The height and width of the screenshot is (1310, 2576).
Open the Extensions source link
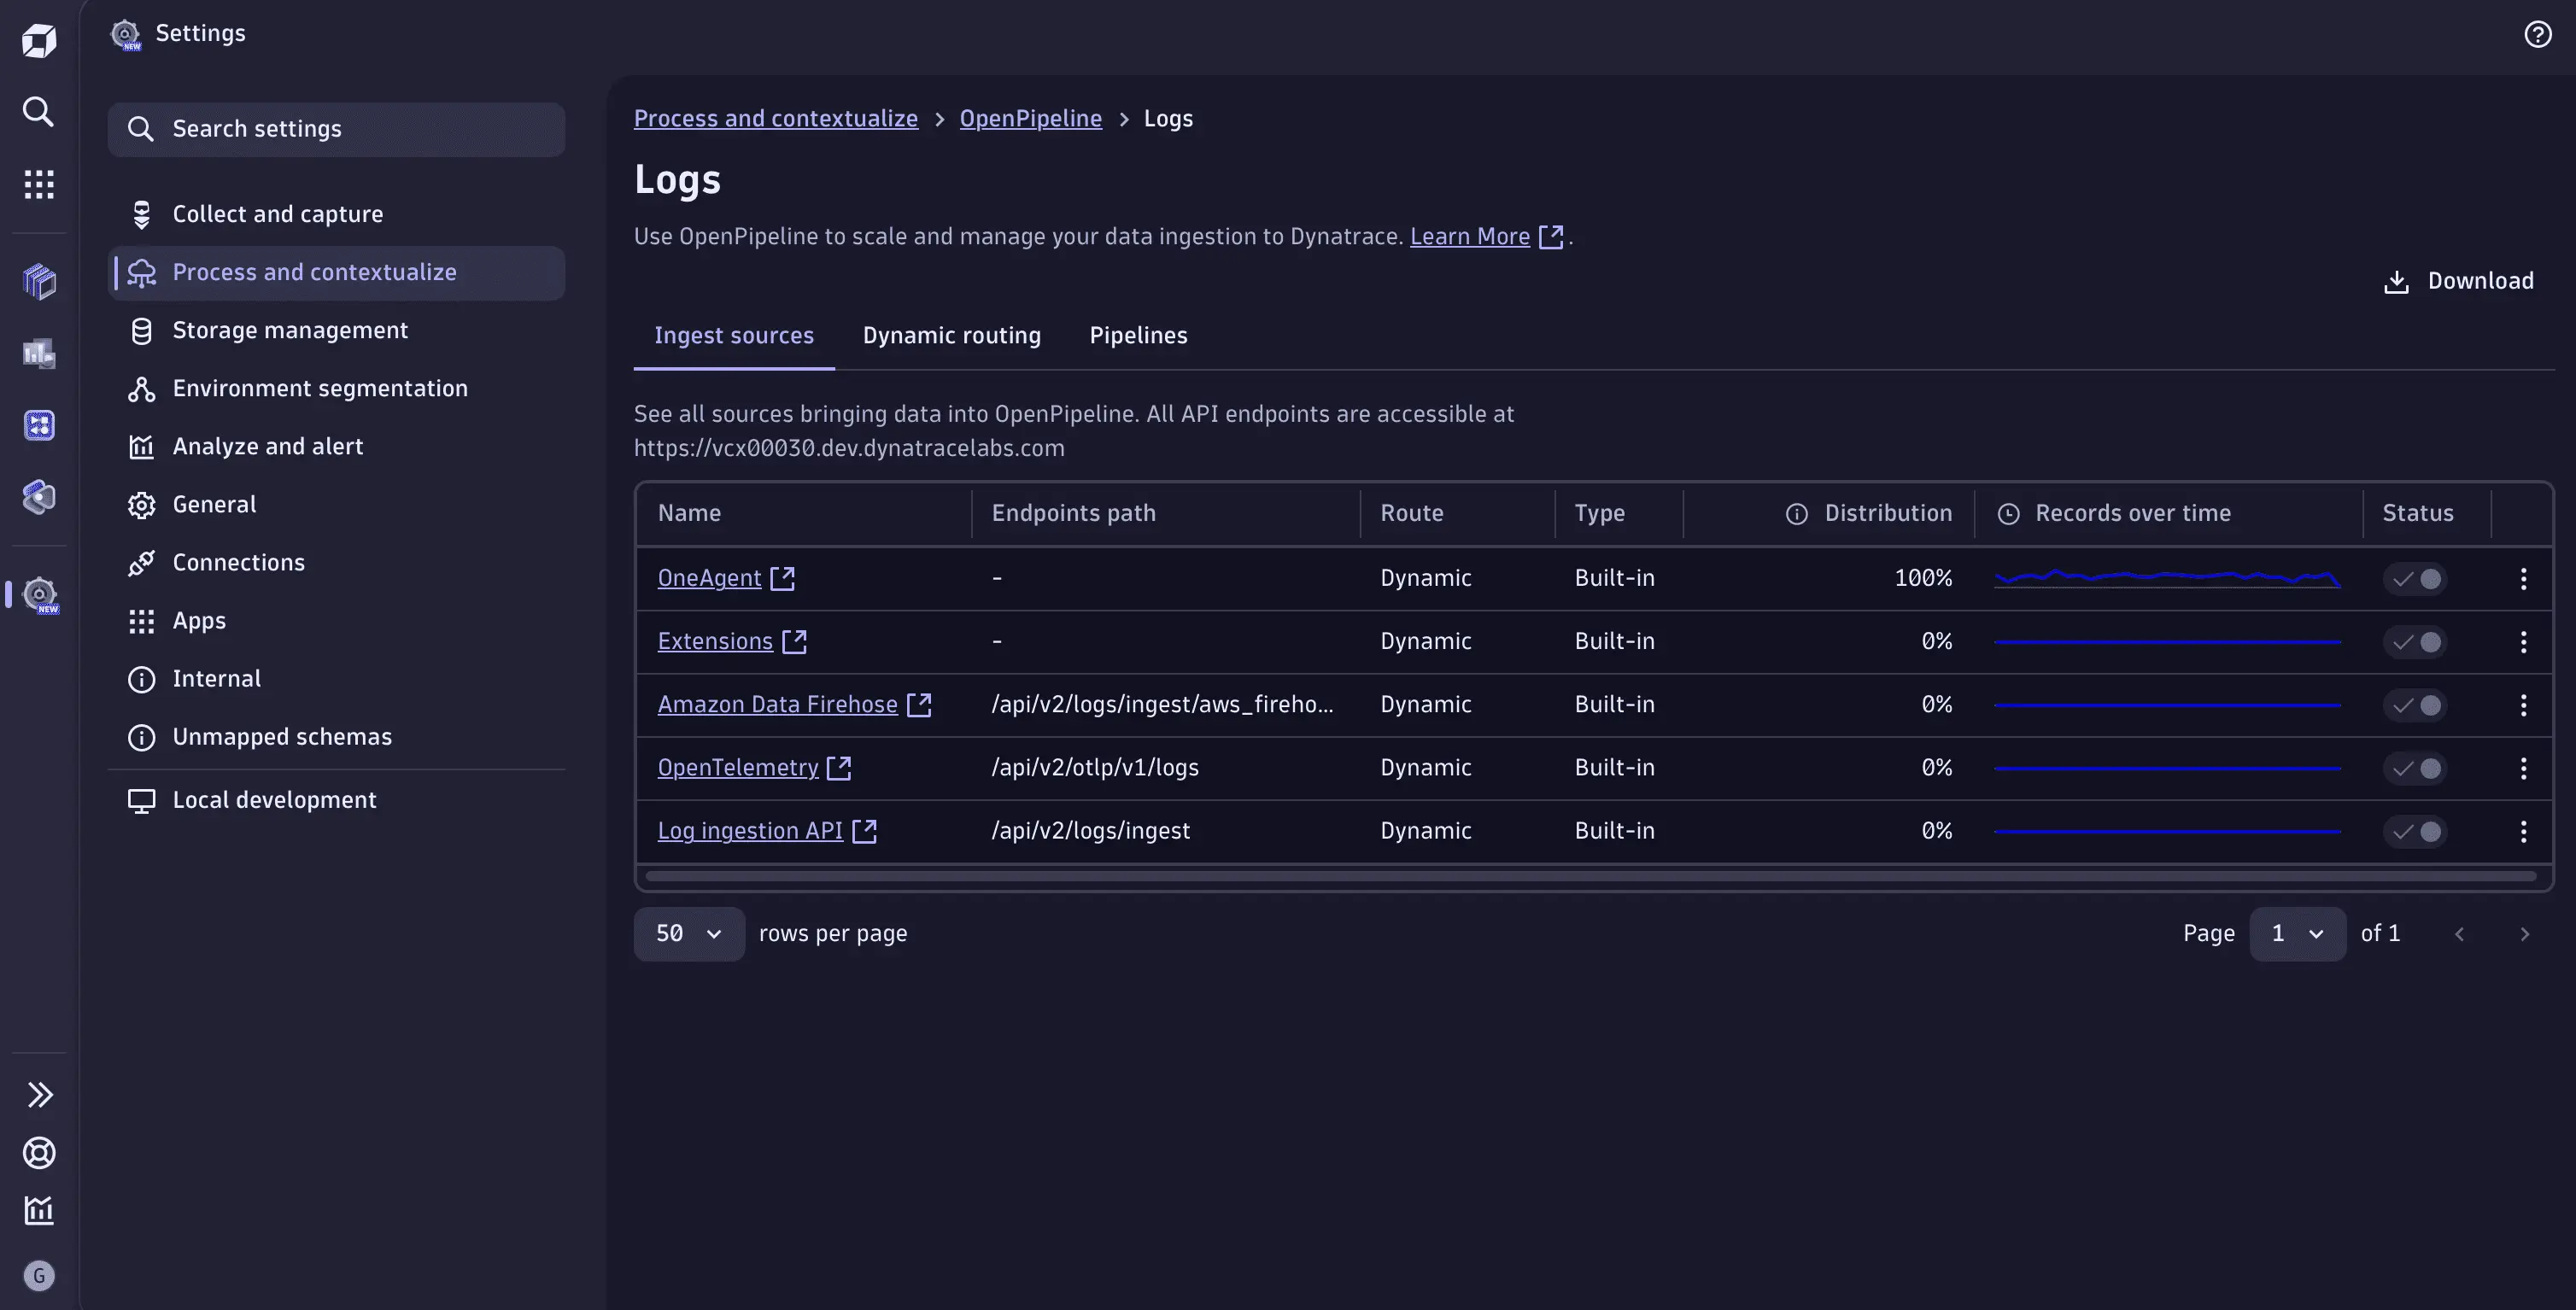(x=715, y=641)
